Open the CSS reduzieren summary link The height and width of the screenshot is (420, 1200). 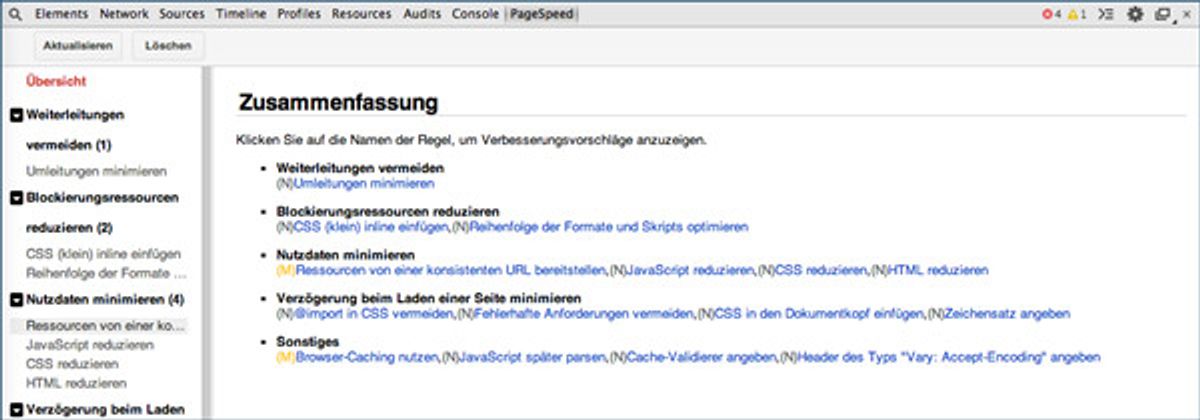click(x=818, y=270)
